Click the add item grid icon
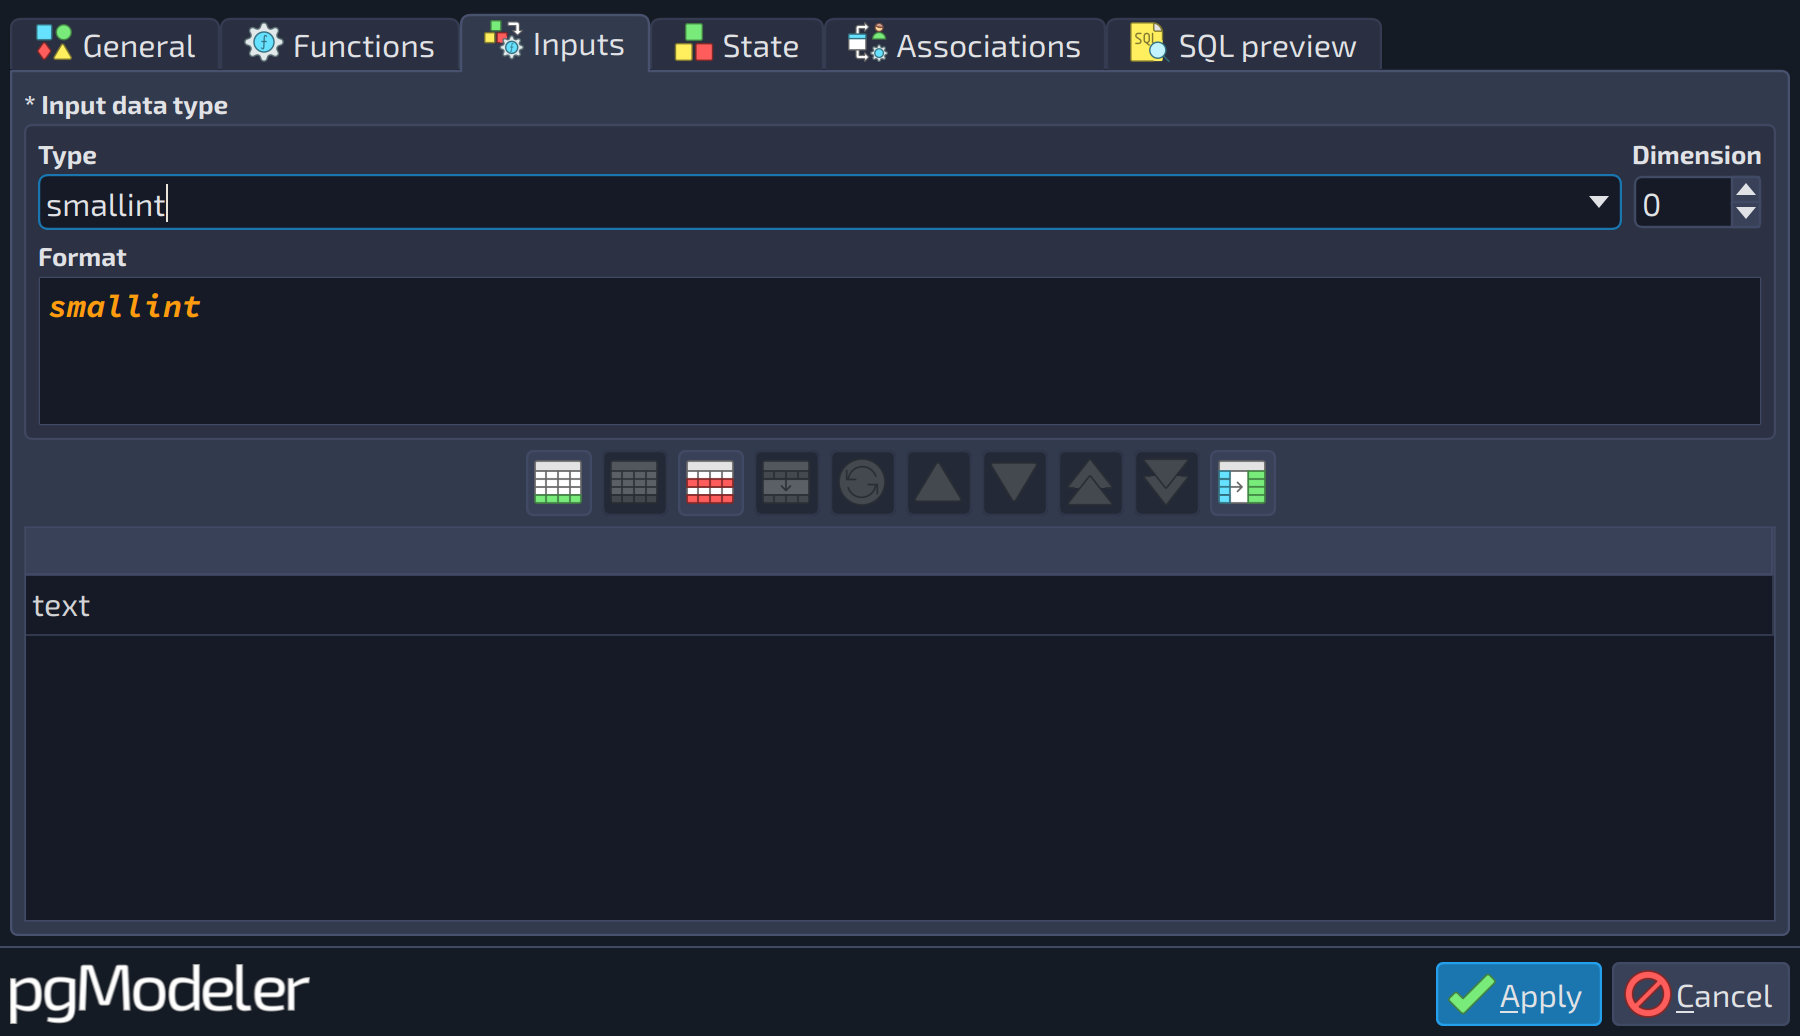The image size is (1800, 1036). click(x=558, y=483)
